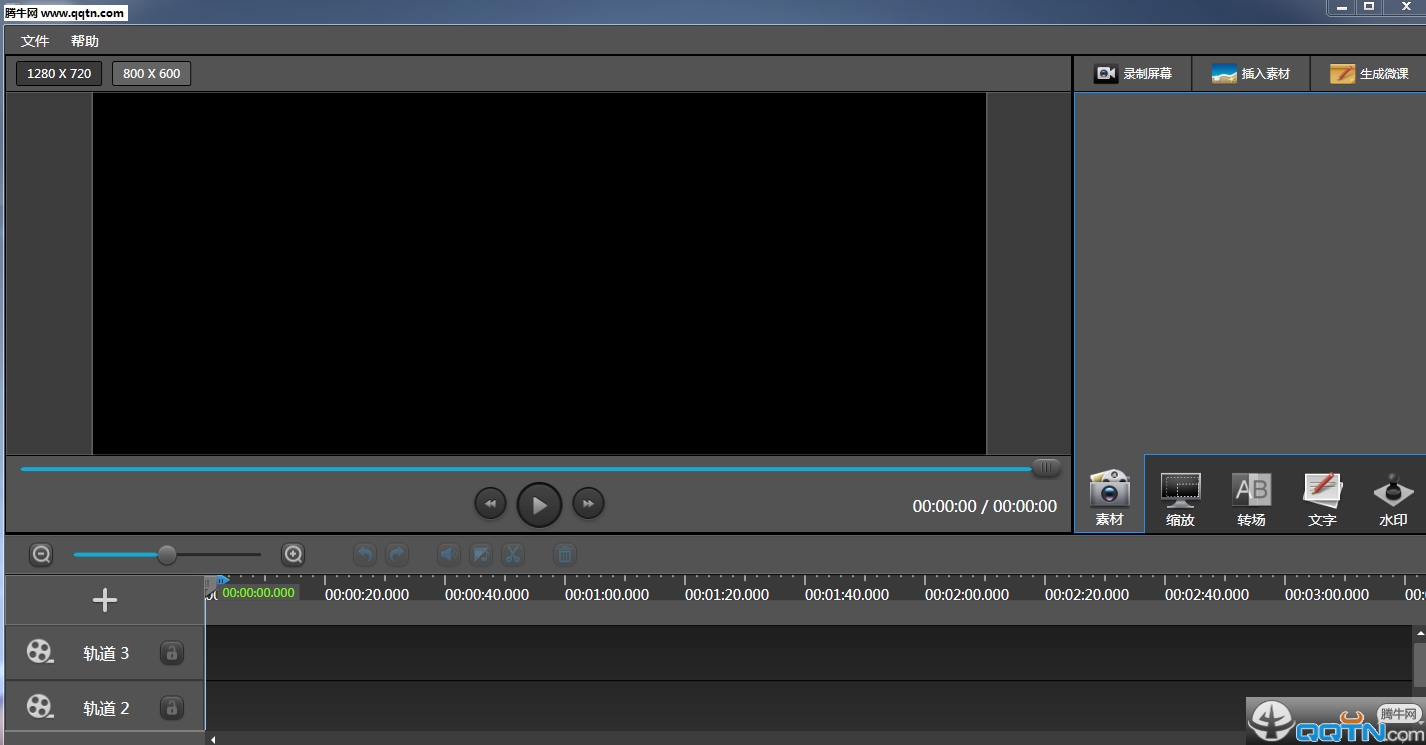Click the rewind button
Screen dimensions: 1426x745
[490, 504]
